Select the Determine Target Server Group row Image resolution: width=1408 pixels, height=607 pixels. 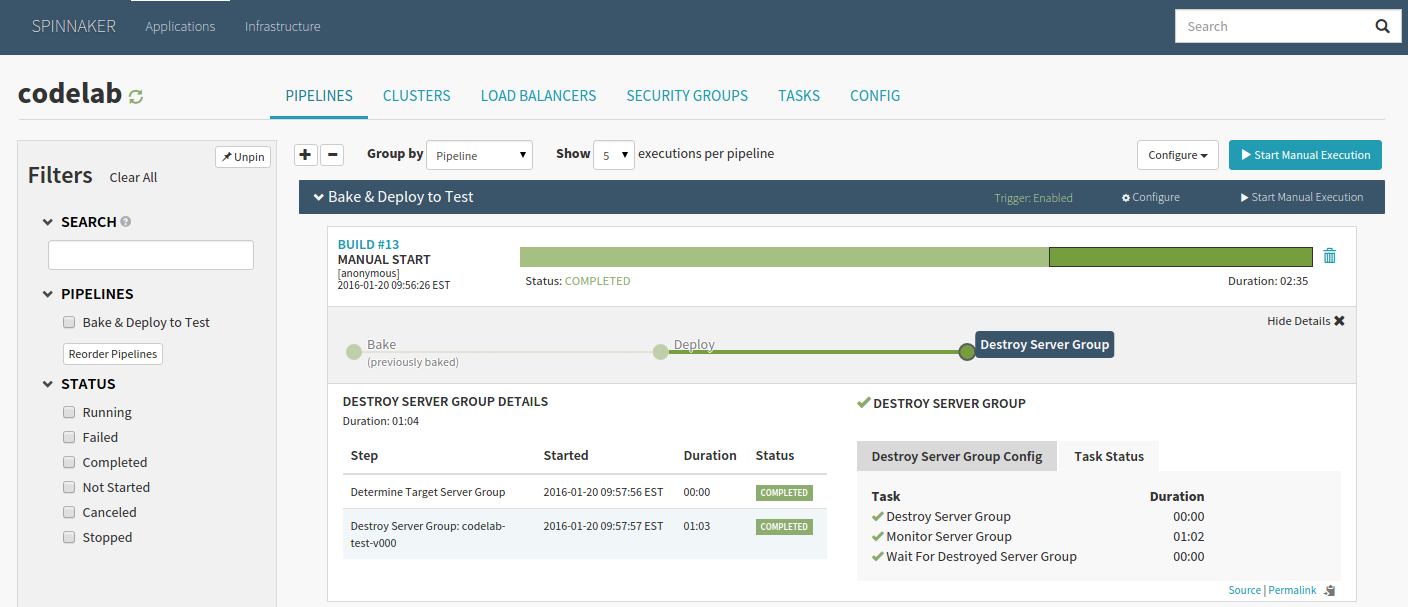point(585,492)
